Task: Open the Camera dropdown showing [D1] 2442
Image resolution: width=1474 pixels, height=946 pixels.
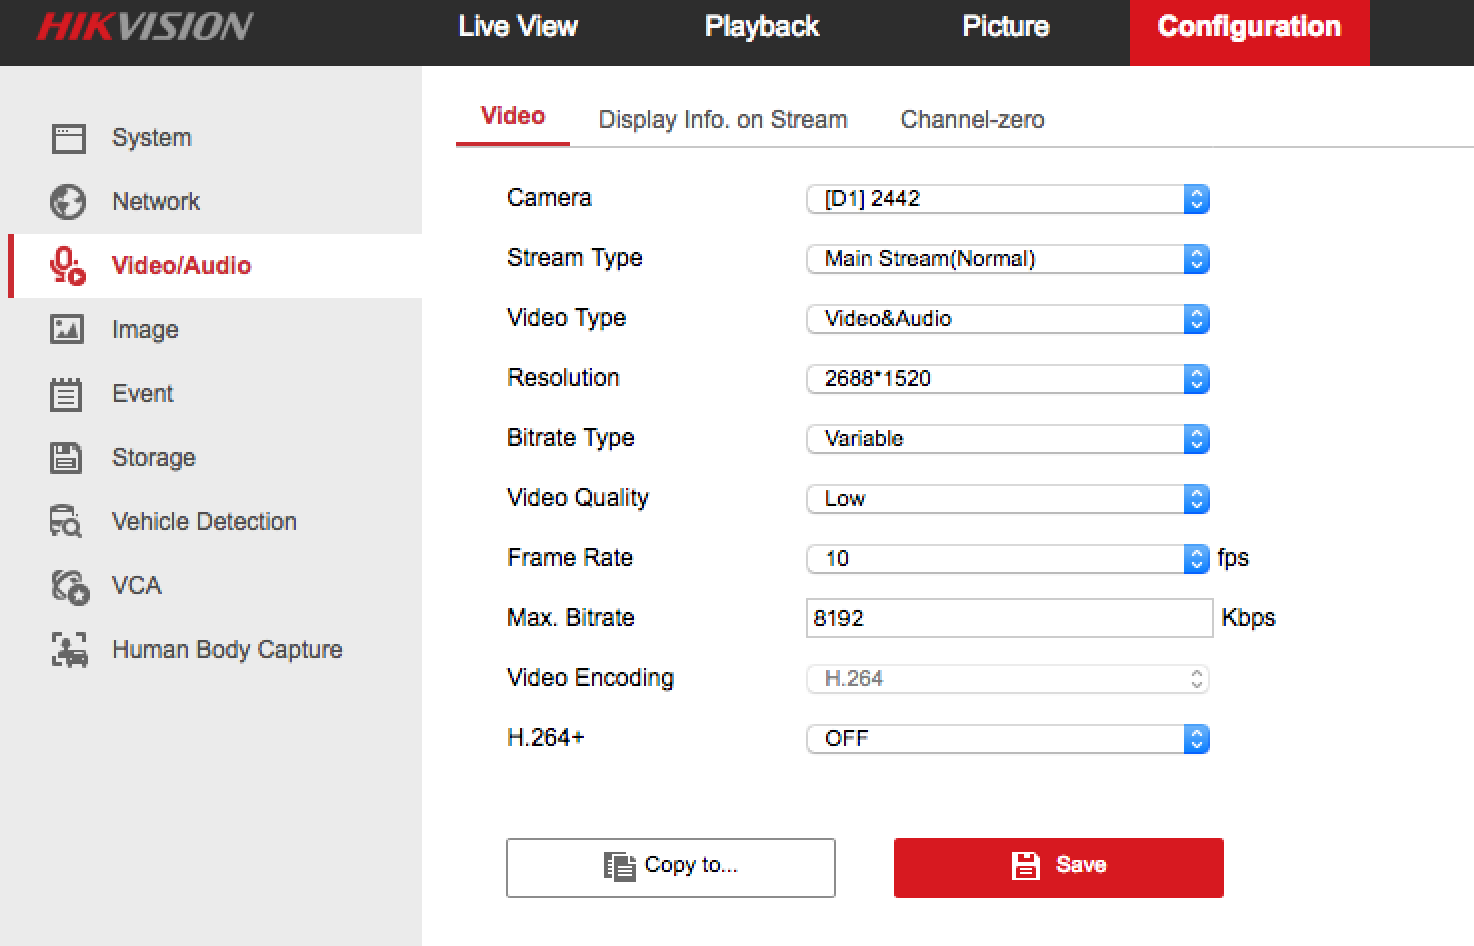Action: click(1007, 199)
